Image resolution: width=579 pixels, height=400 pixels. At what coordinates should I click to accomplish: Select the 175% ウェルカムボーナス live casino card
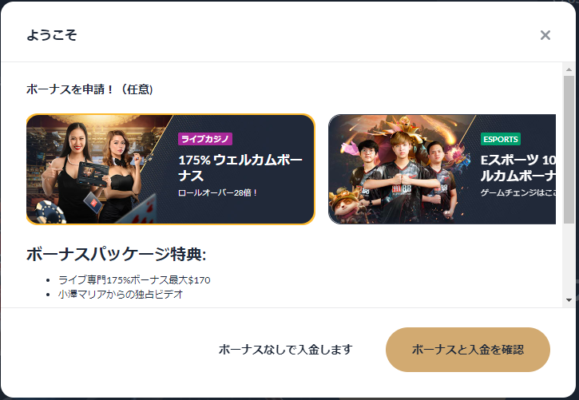point(171,169)
